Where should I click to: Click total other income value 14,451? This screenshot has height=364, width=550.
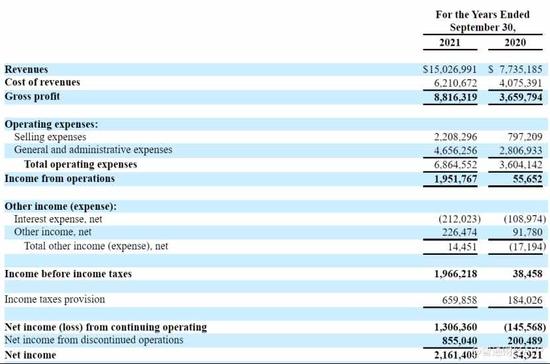point(462,247)
